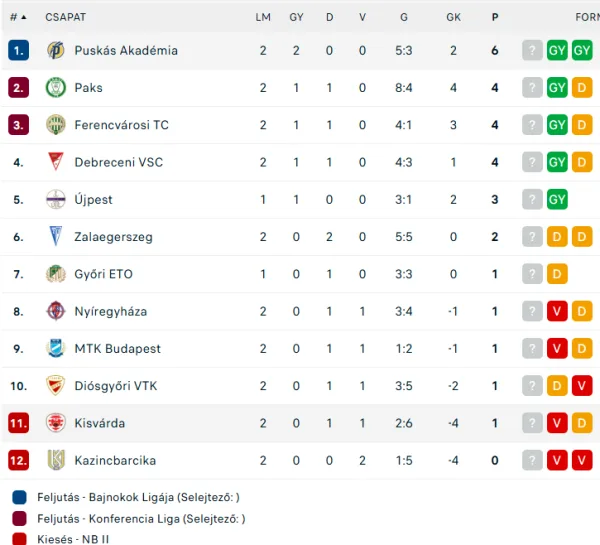This screenshot has width=600, height=545.
Task: Open the Ferencvárosi TC crest icon
Action: [55, 125]
